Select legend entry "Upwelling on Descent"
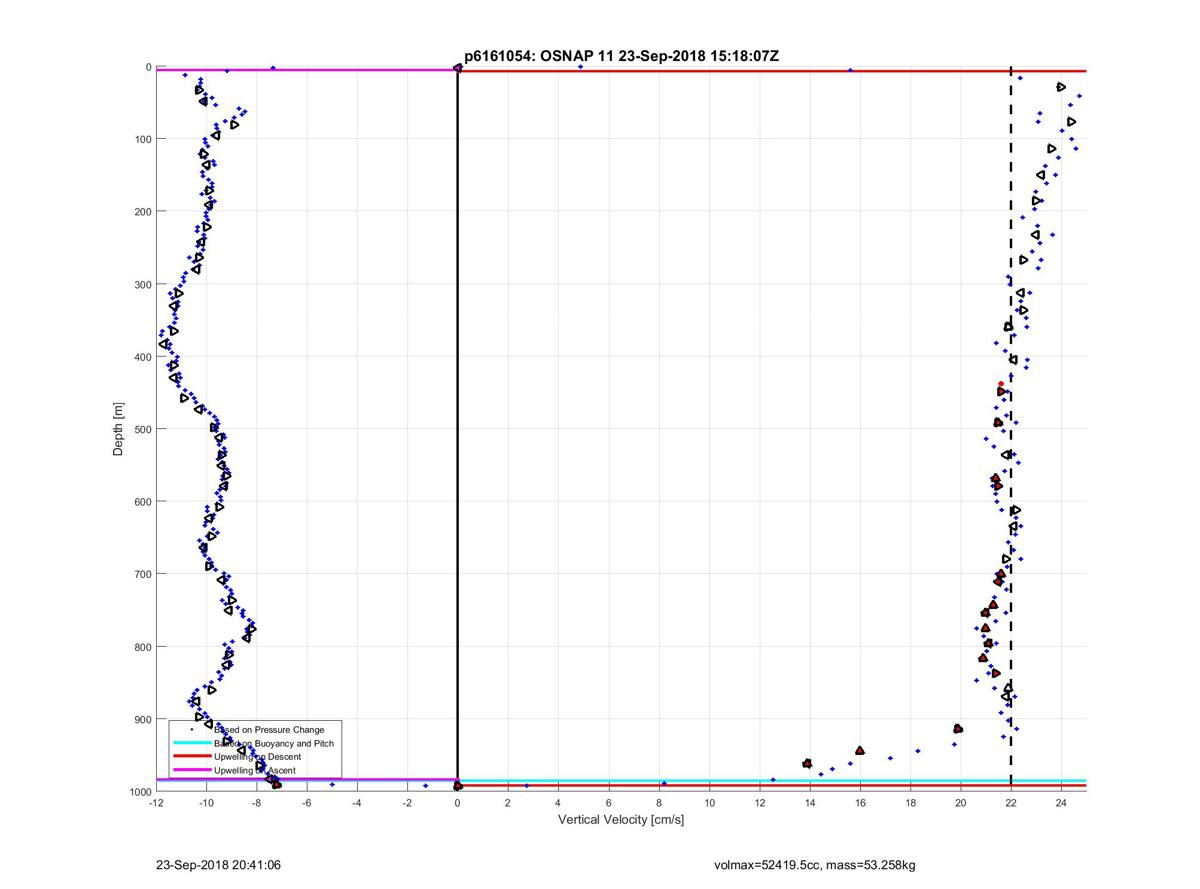Image resolution: width=1200 pixels, height=889 pixels. pos(257,757)
